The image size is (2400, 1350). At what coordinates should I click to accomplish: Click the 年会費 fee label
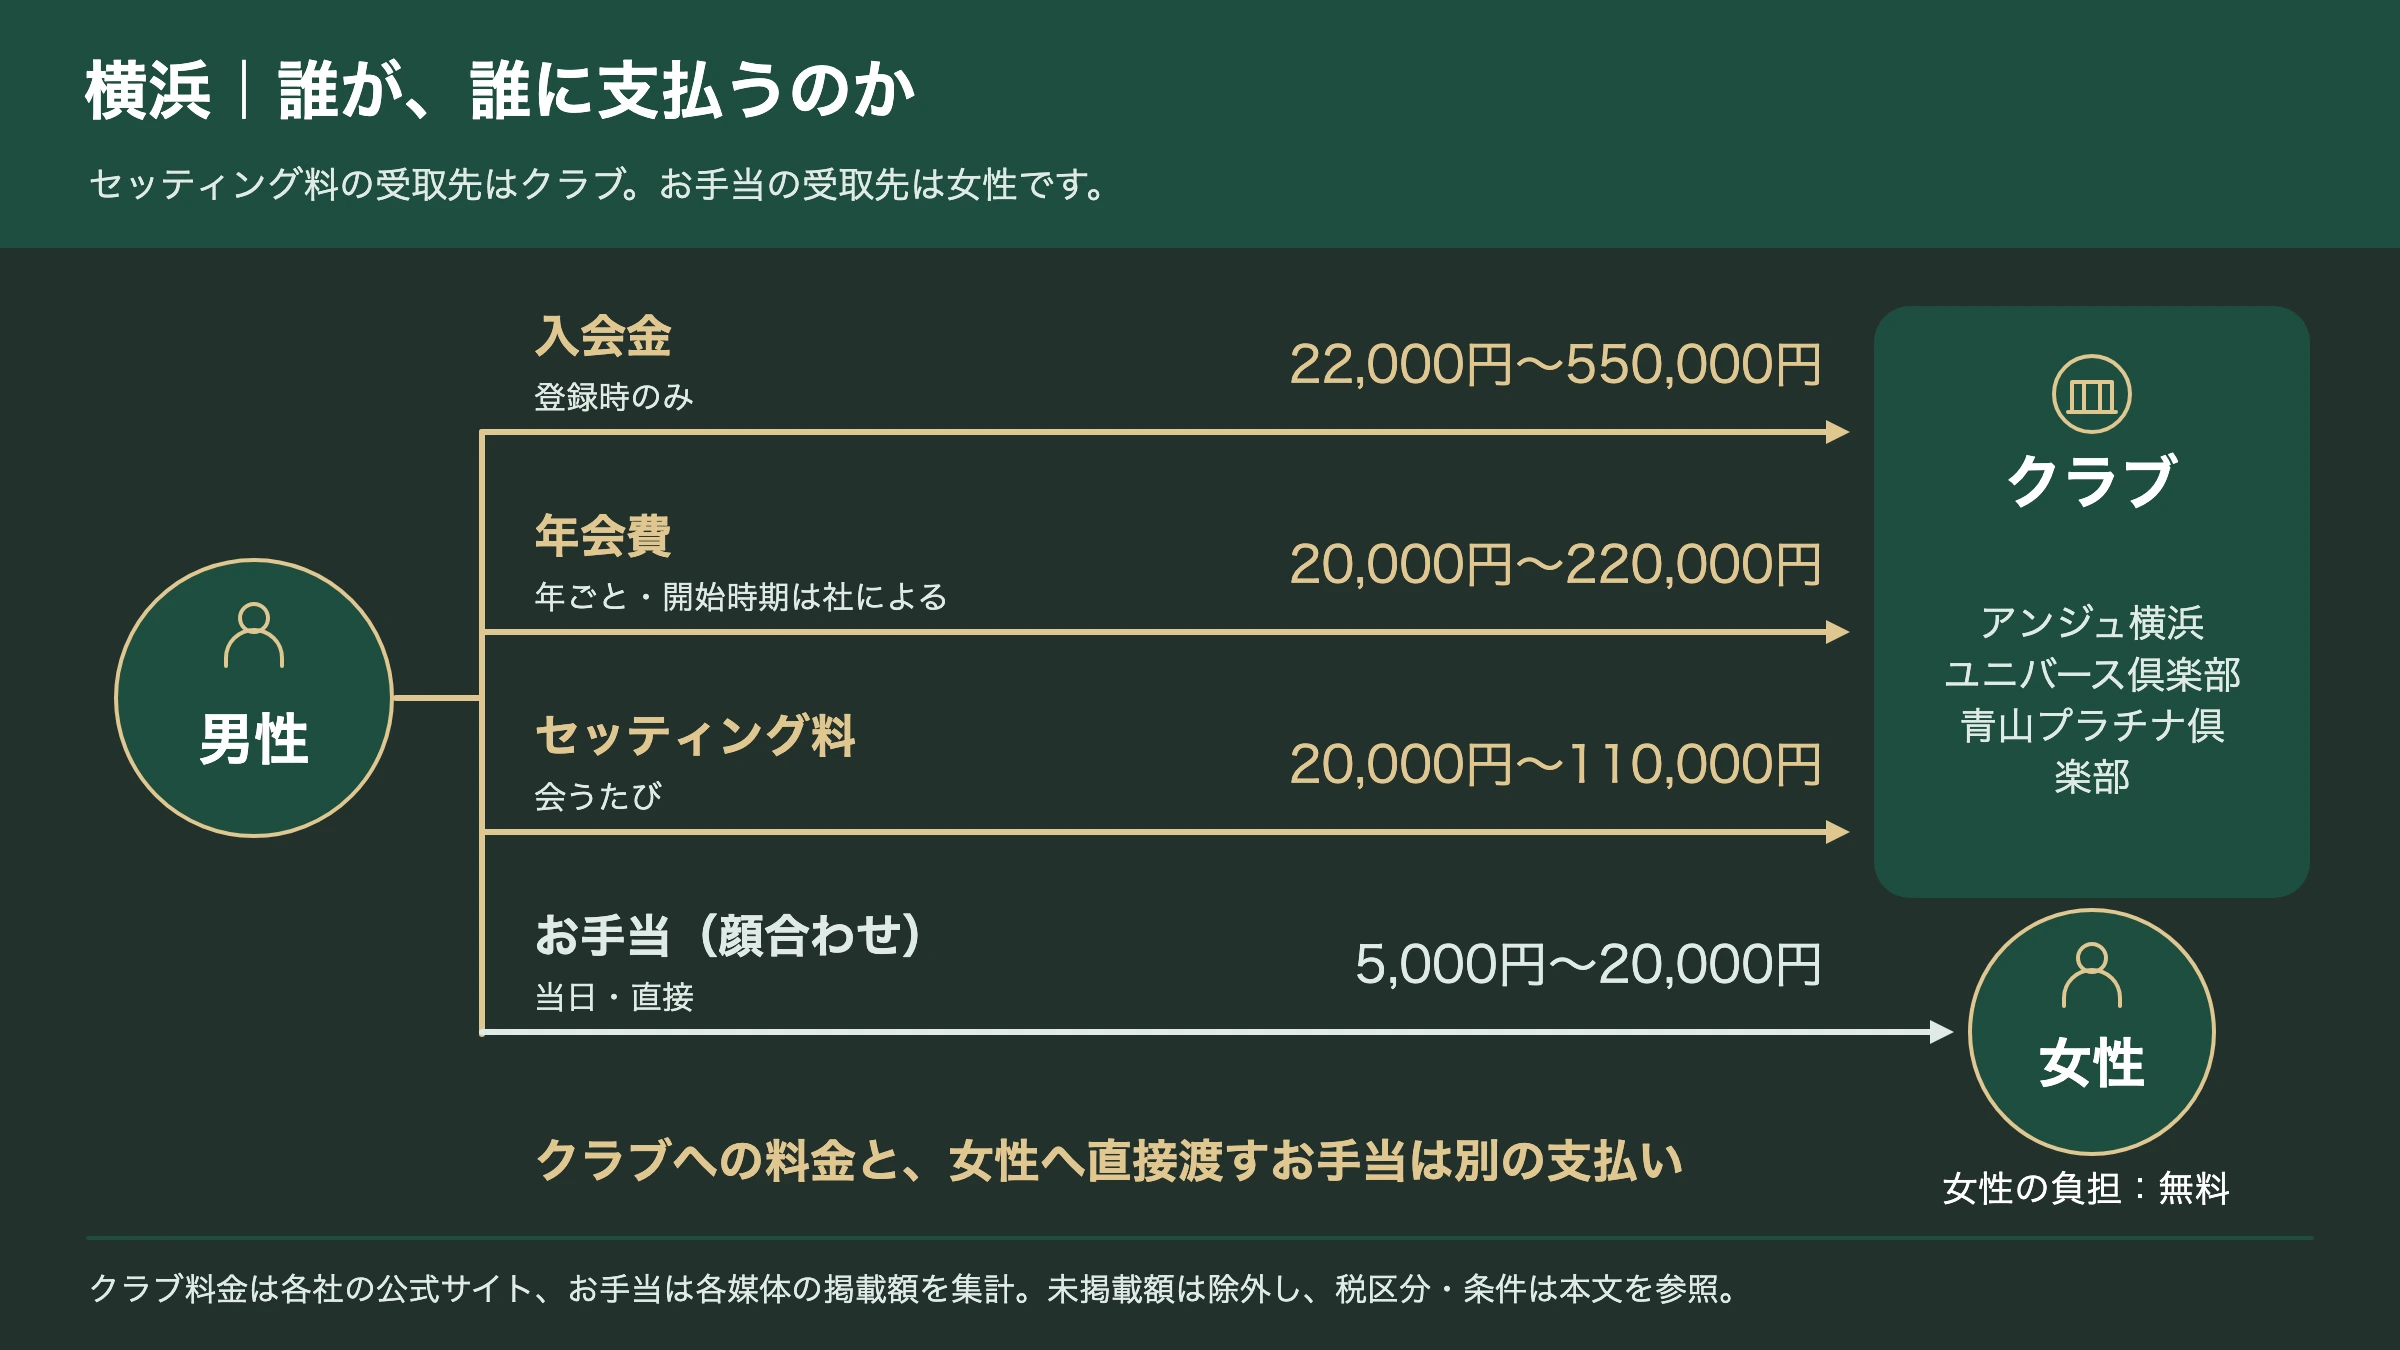pyautogui.click(x=603, y=536)
